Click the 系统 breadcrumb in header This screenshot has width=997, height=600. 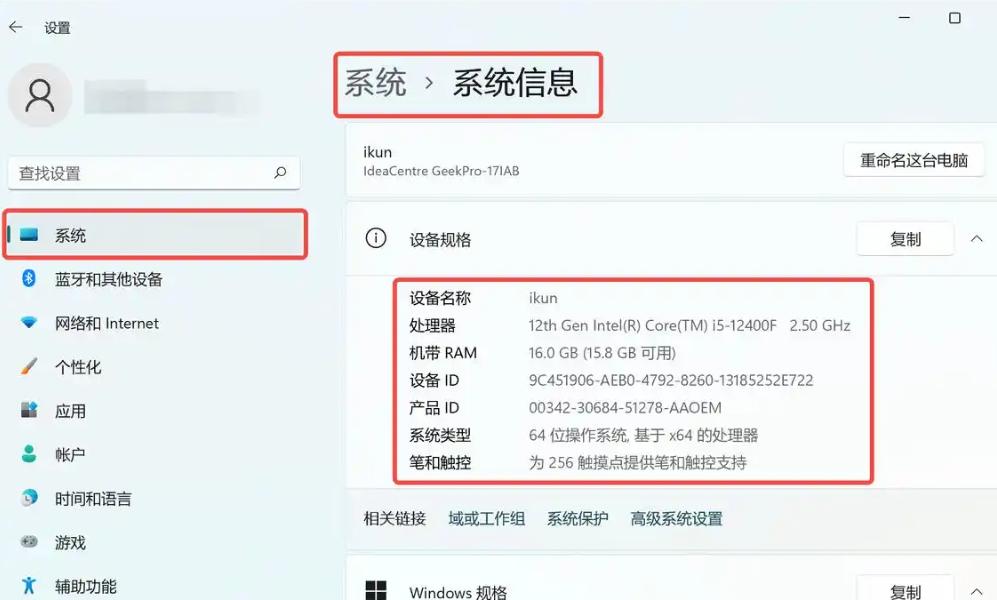coord(376,83)
